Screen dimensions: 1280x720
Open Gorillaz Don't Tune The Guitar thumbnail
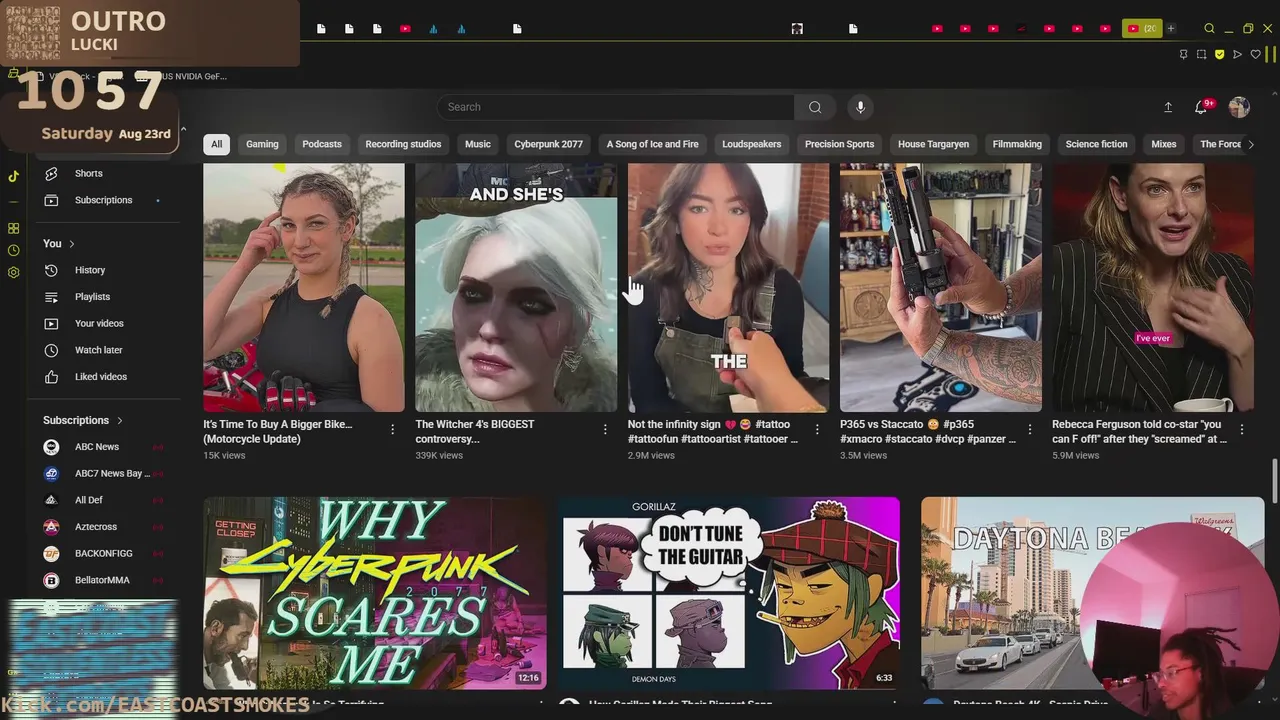[x=728, y=593]
